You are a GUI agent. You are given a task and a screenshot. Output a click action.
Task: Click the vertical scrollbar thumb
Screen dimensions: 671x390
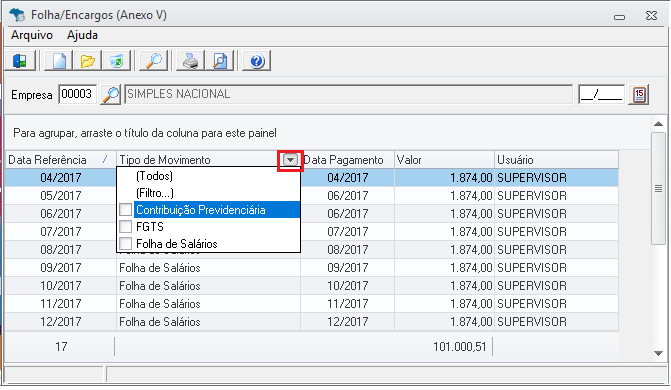tap(658, 188)
